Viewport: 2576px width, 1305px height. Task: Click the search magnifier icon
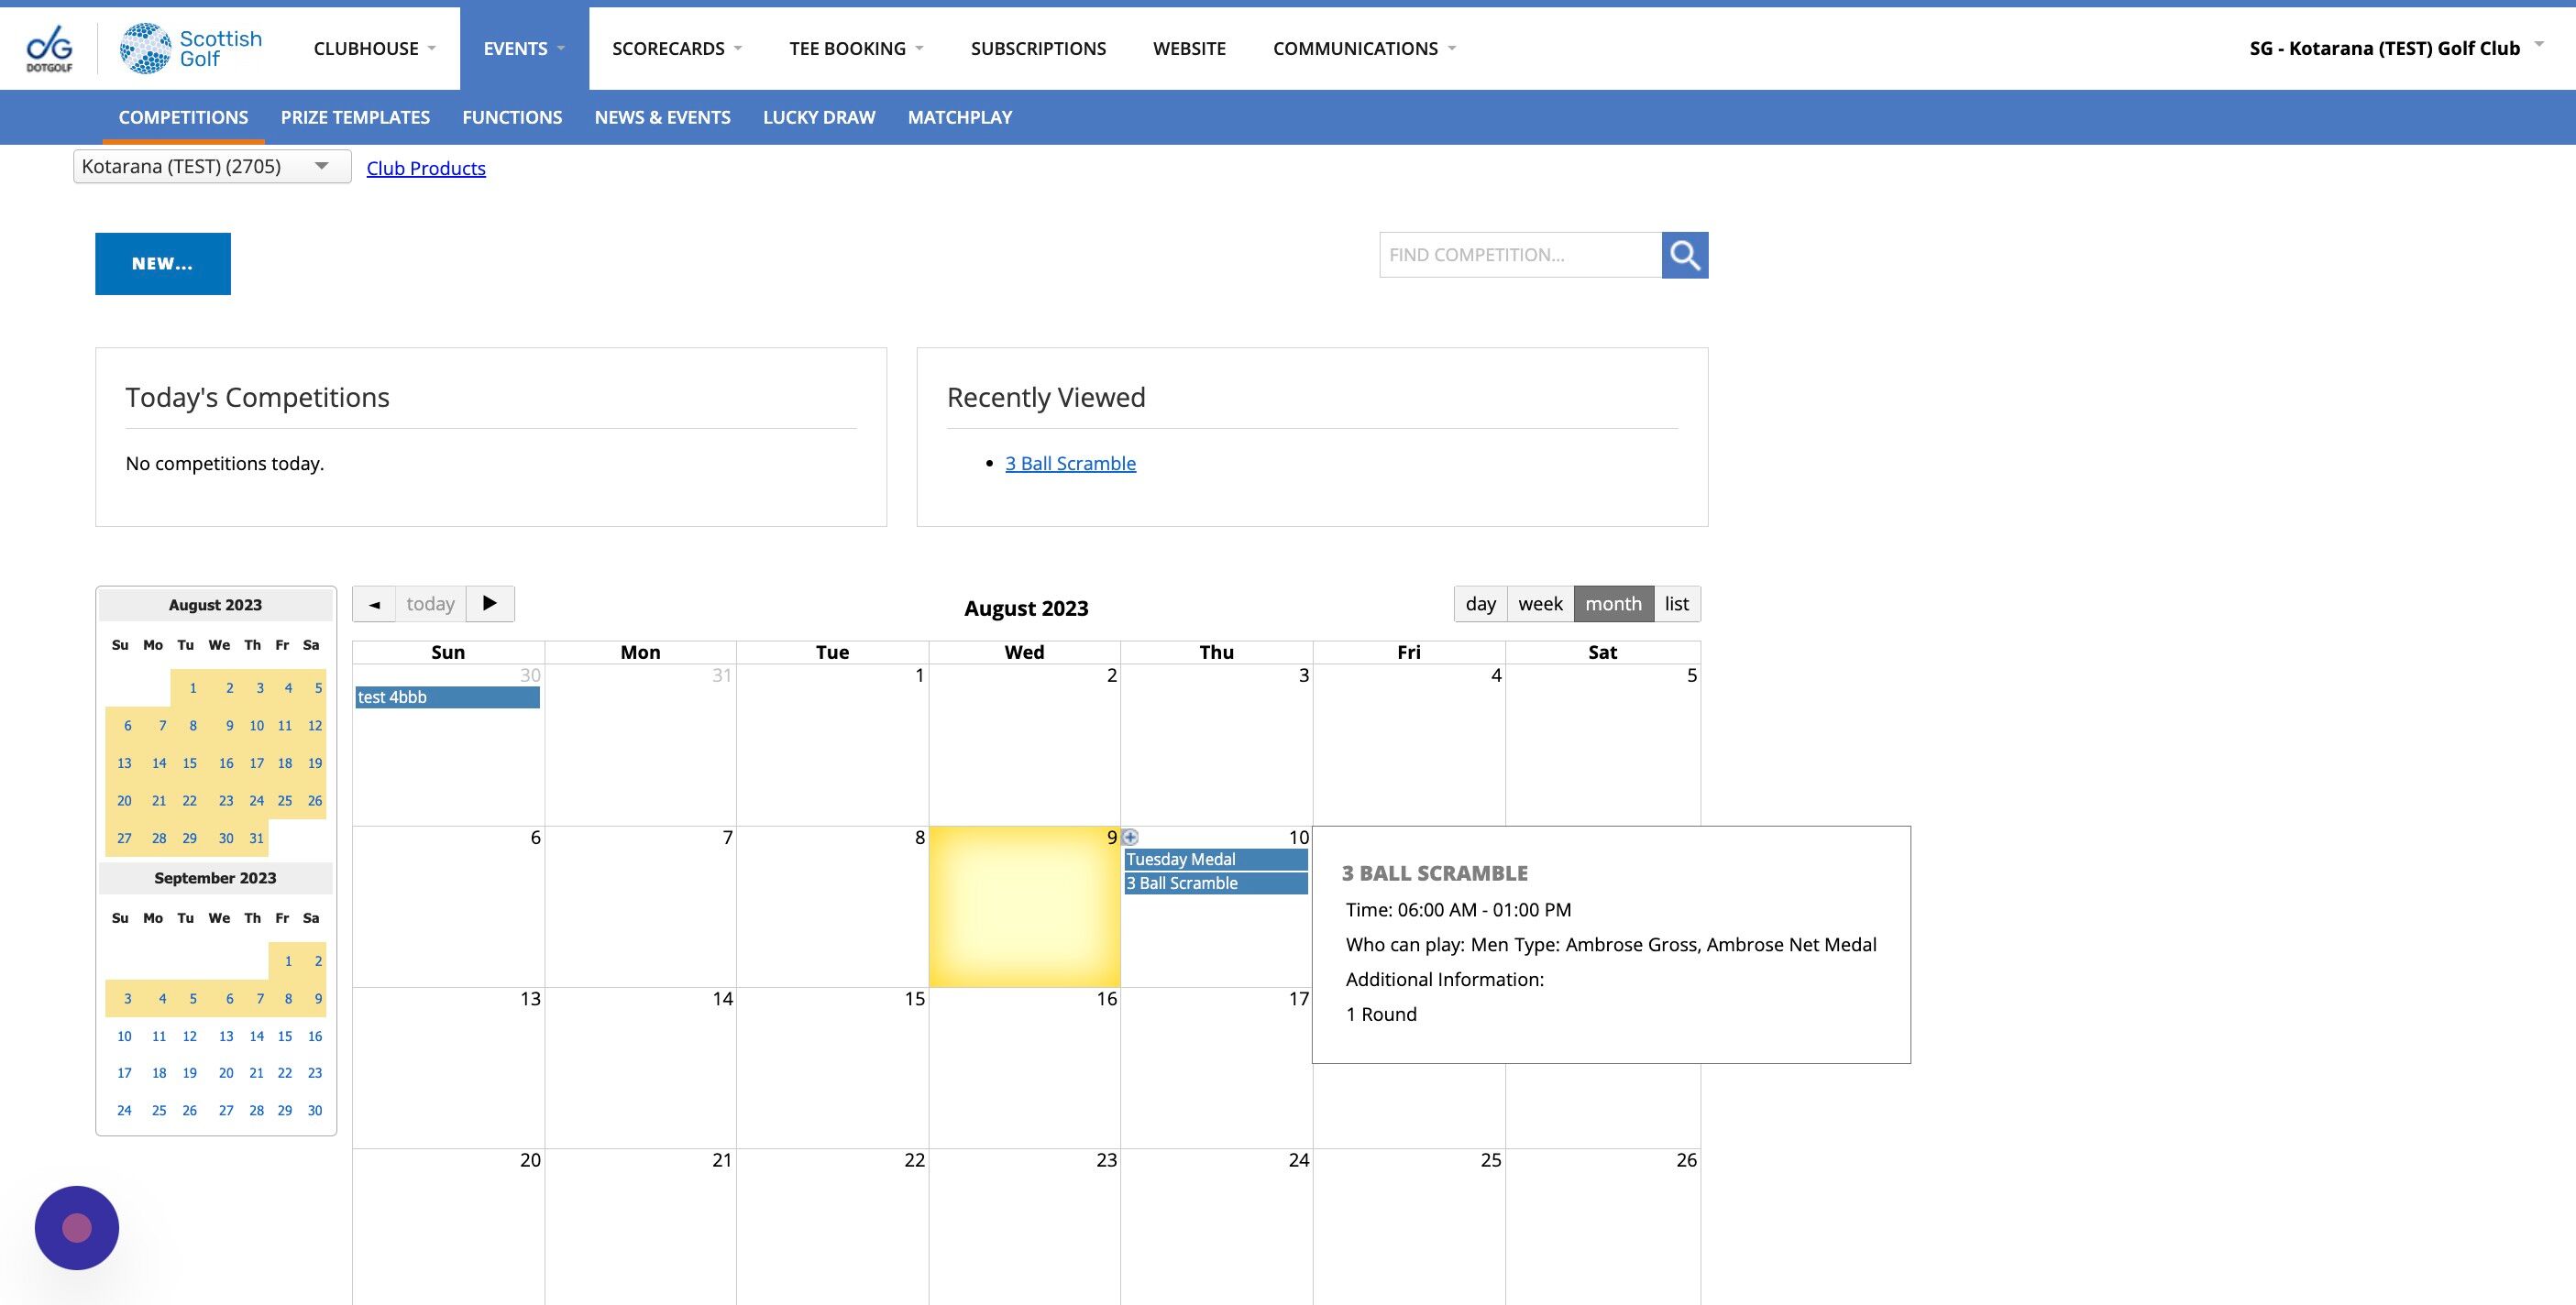click(x=1684, y=255)
